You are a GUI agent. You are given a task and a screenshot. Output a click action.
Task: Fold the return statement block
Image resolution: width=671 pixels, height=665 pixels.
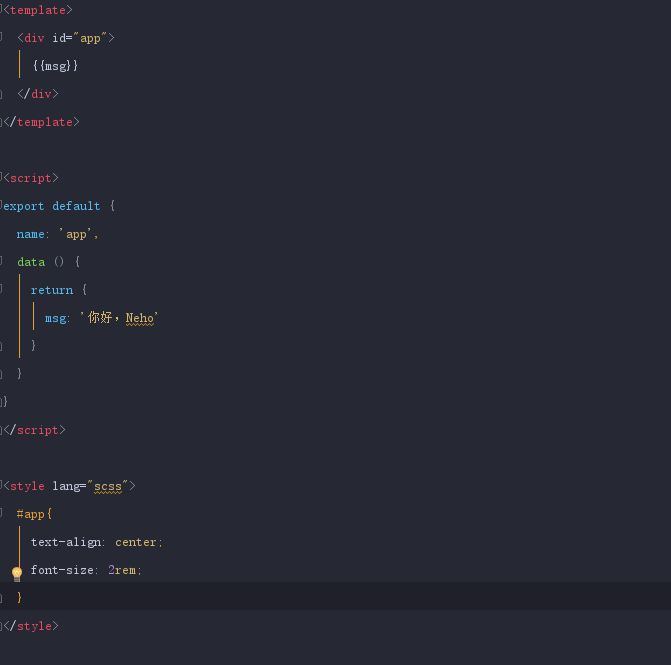(3, 290)
